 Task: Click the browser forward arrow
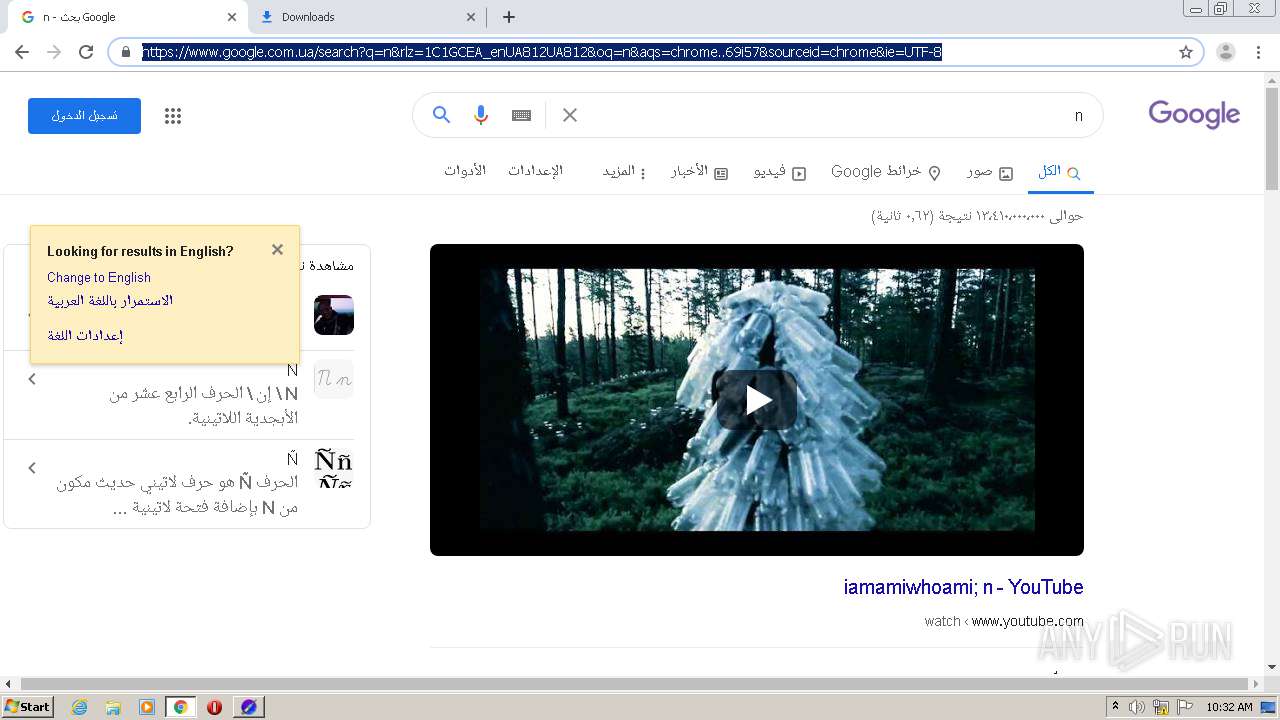(x=54, y=52)
